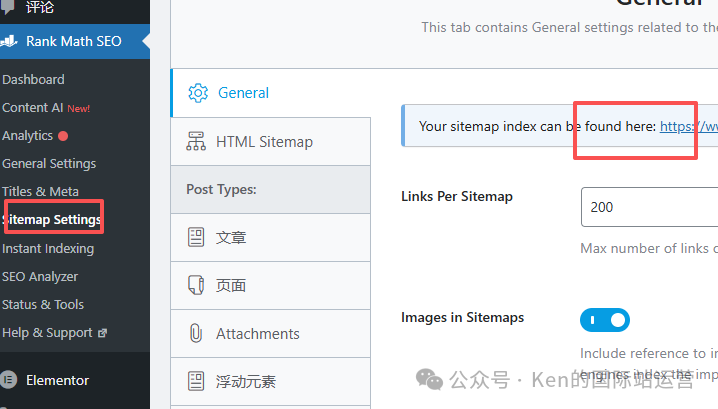The image size is (718, 409).
Task: Click the HTML Sitemap hierarchy icon
Action: 196,142
